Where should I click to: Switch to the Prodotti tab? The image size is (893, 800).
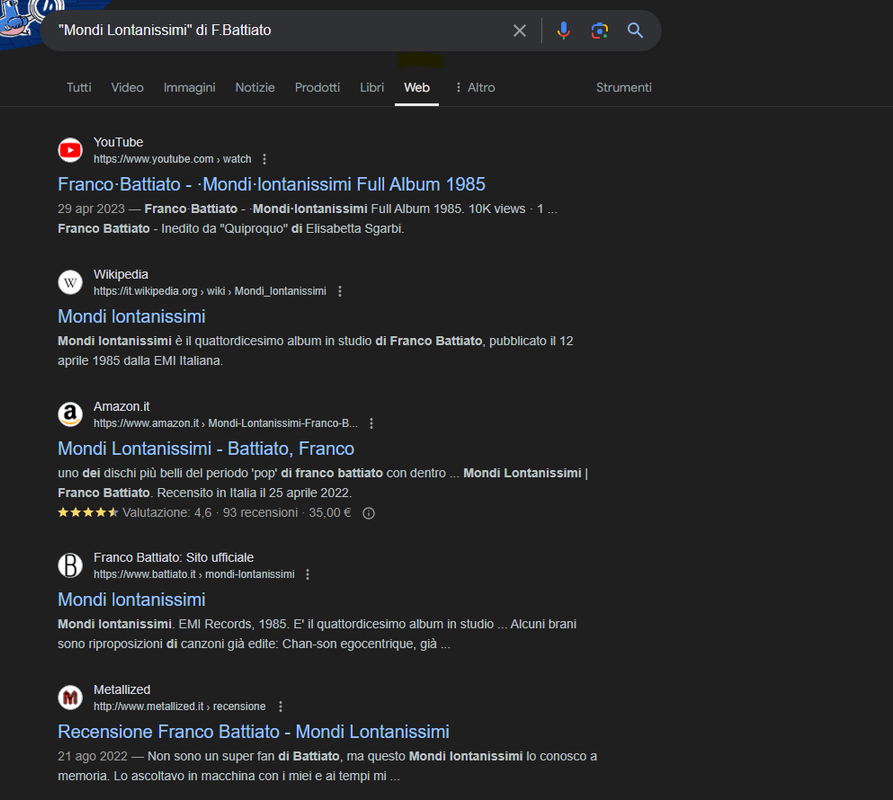317,88
